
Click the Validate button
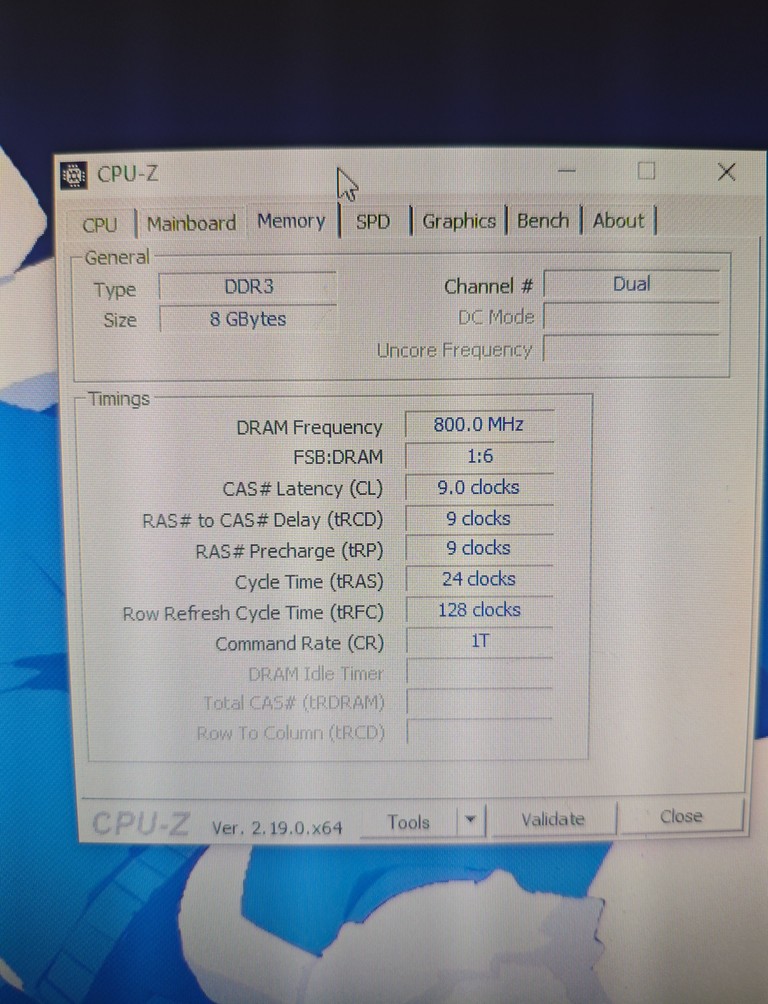click(x=552, y=819)
